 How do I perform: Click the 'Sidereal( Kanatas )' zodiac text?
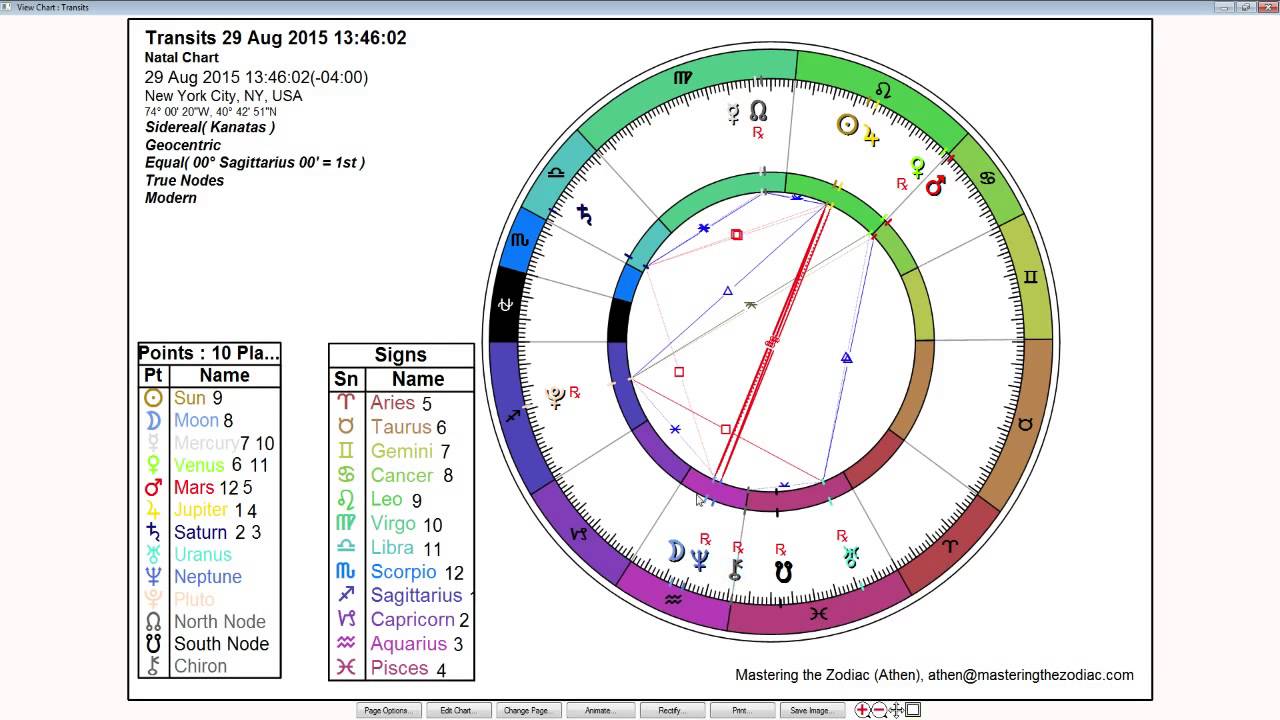pyautogui.click(x=210, y=127)
